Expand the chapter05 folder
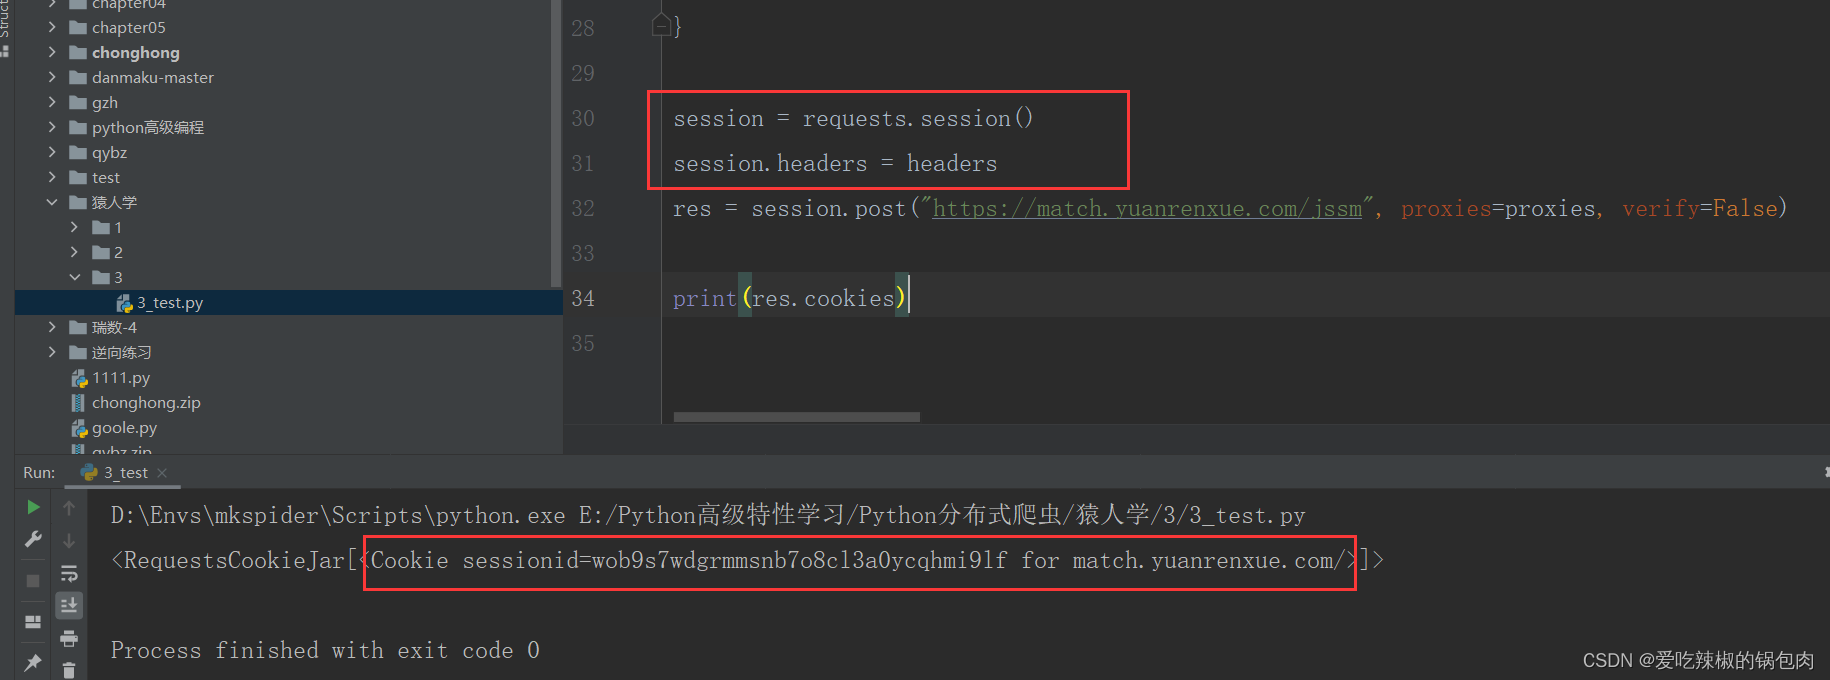 (x=52, y=28)
